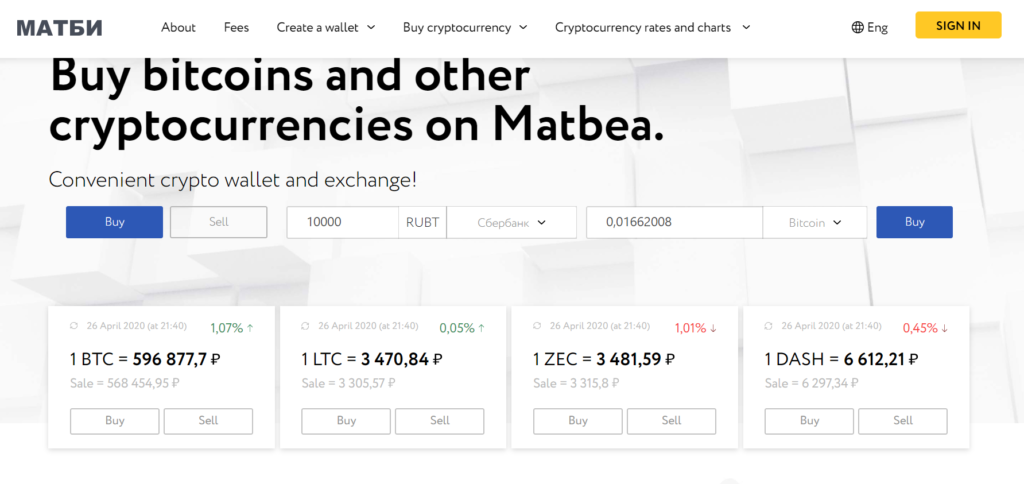Switch exchange form to Sell mode
This screenshot has height=484, width=1024.
coord(219,222)
